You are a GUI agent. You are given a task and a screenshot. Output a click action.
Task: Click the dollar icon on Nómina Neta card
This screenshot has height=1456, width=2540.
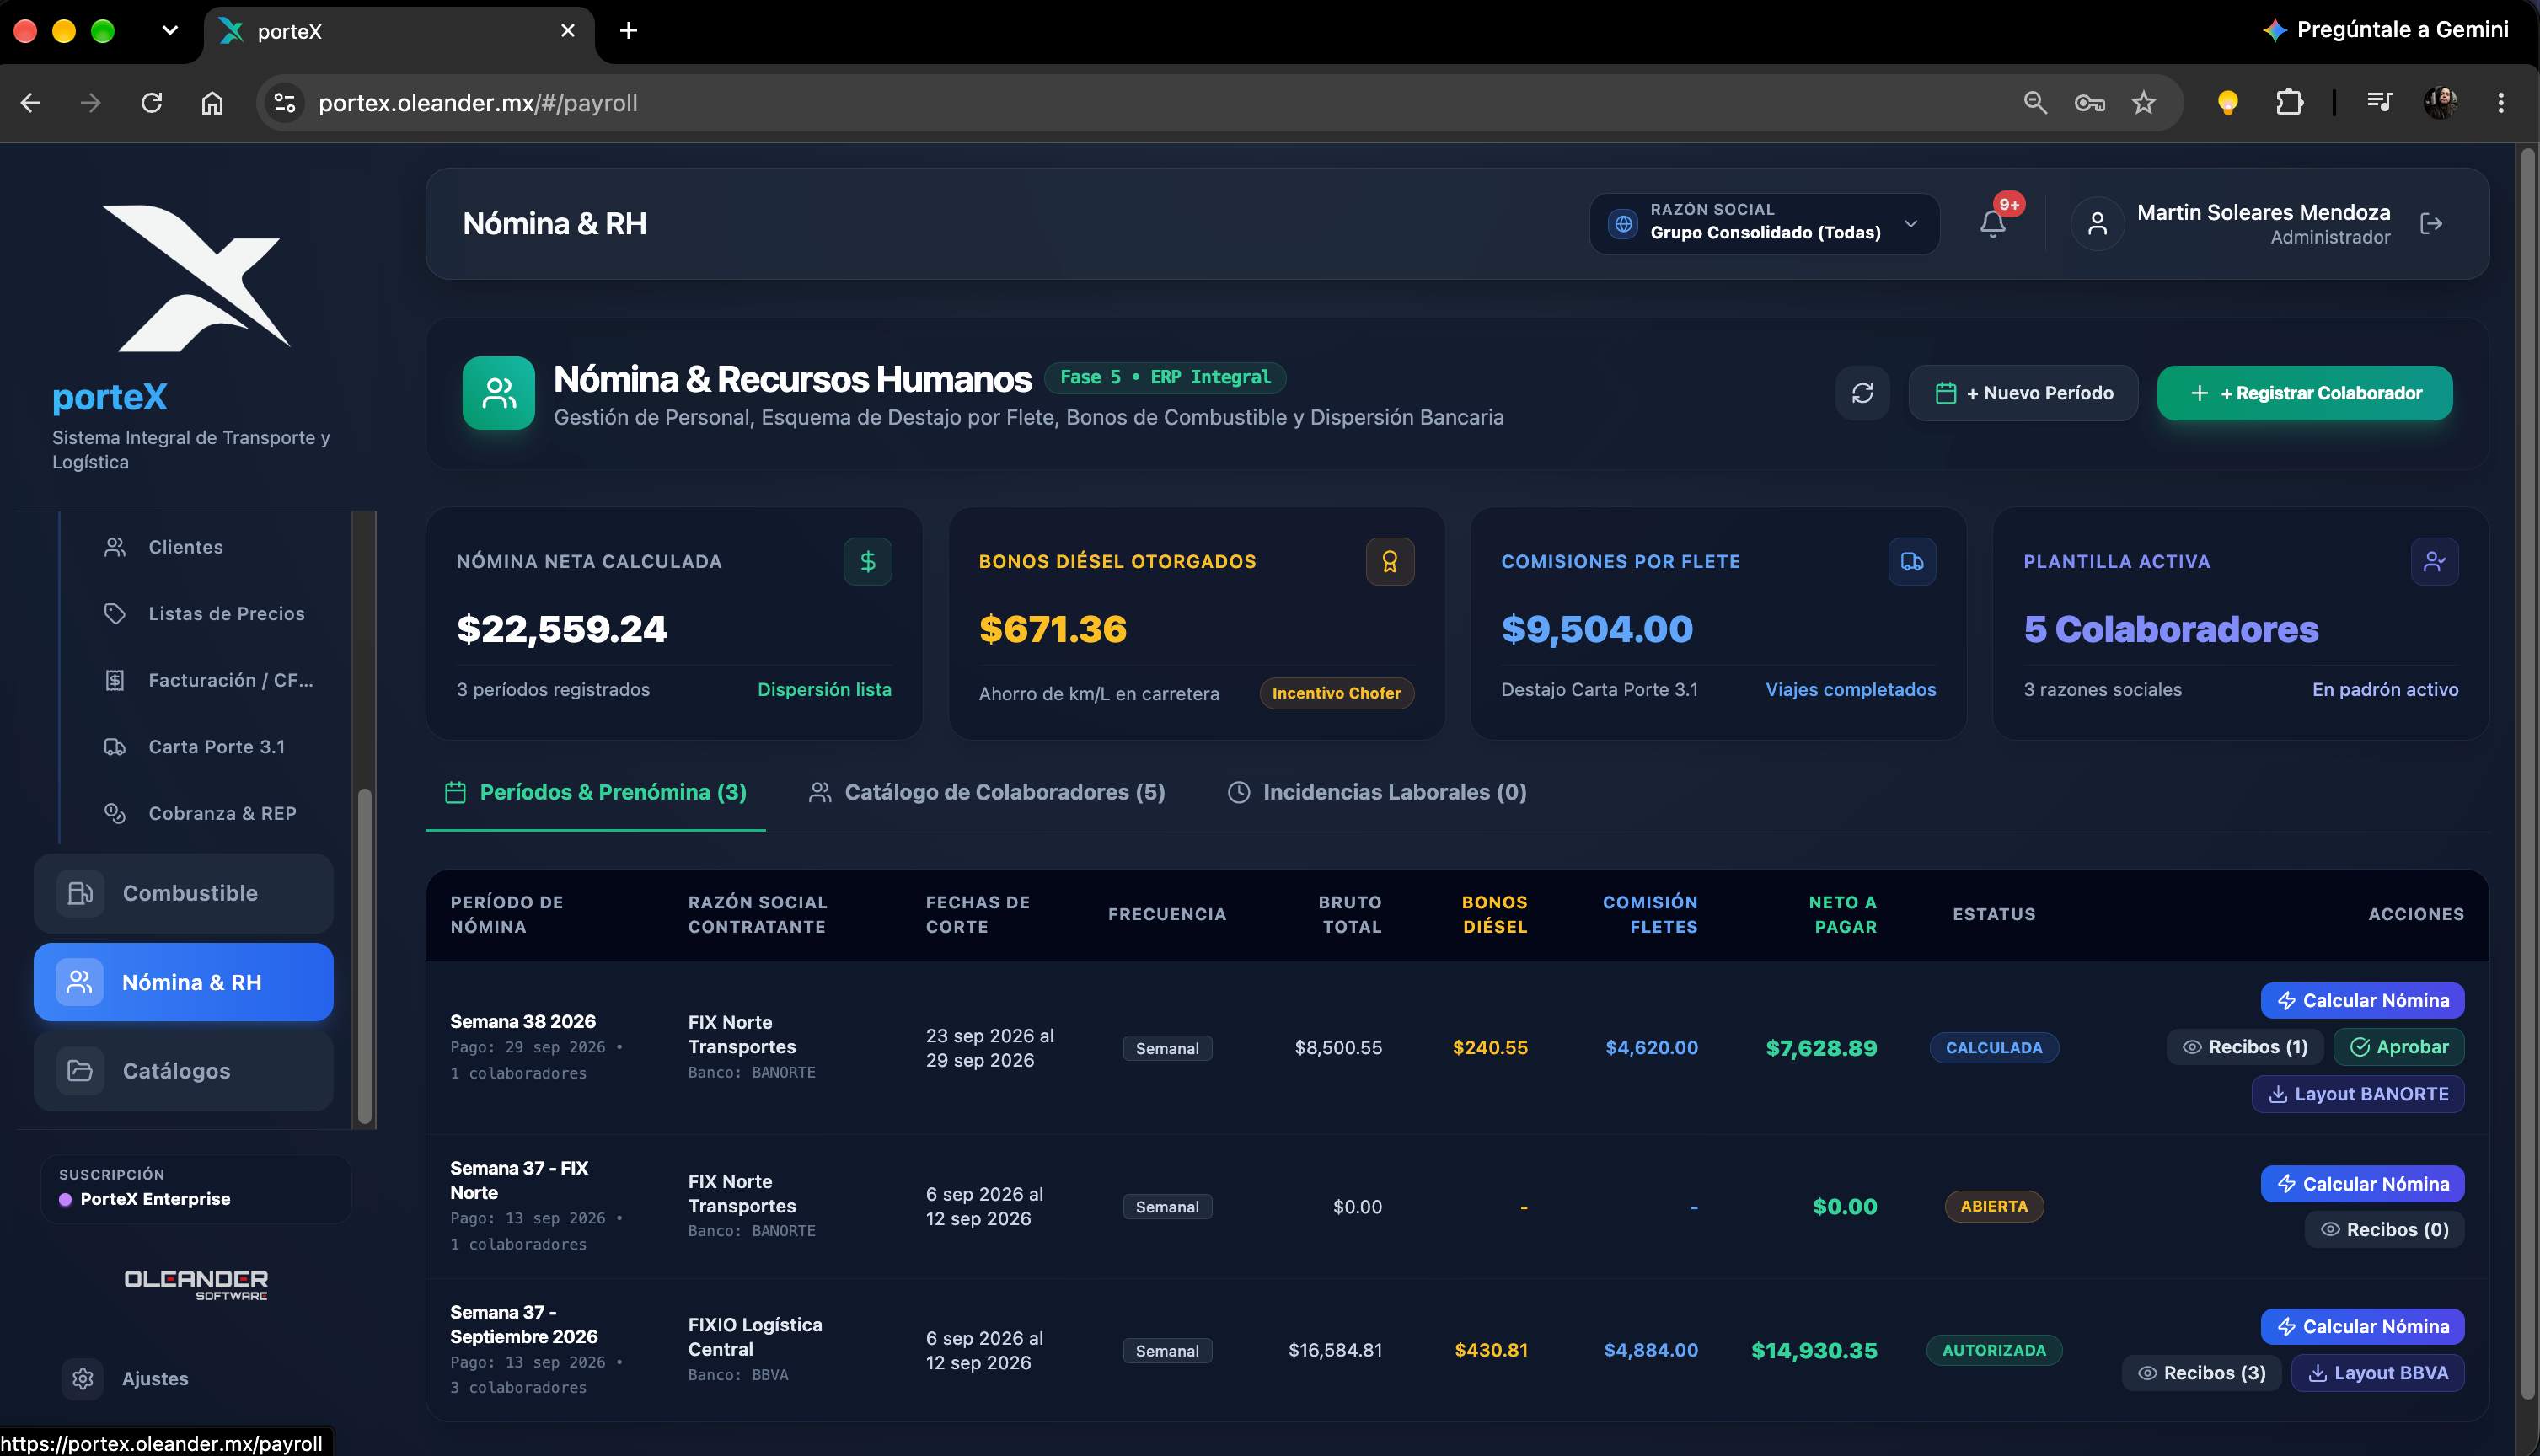[867, 561]
